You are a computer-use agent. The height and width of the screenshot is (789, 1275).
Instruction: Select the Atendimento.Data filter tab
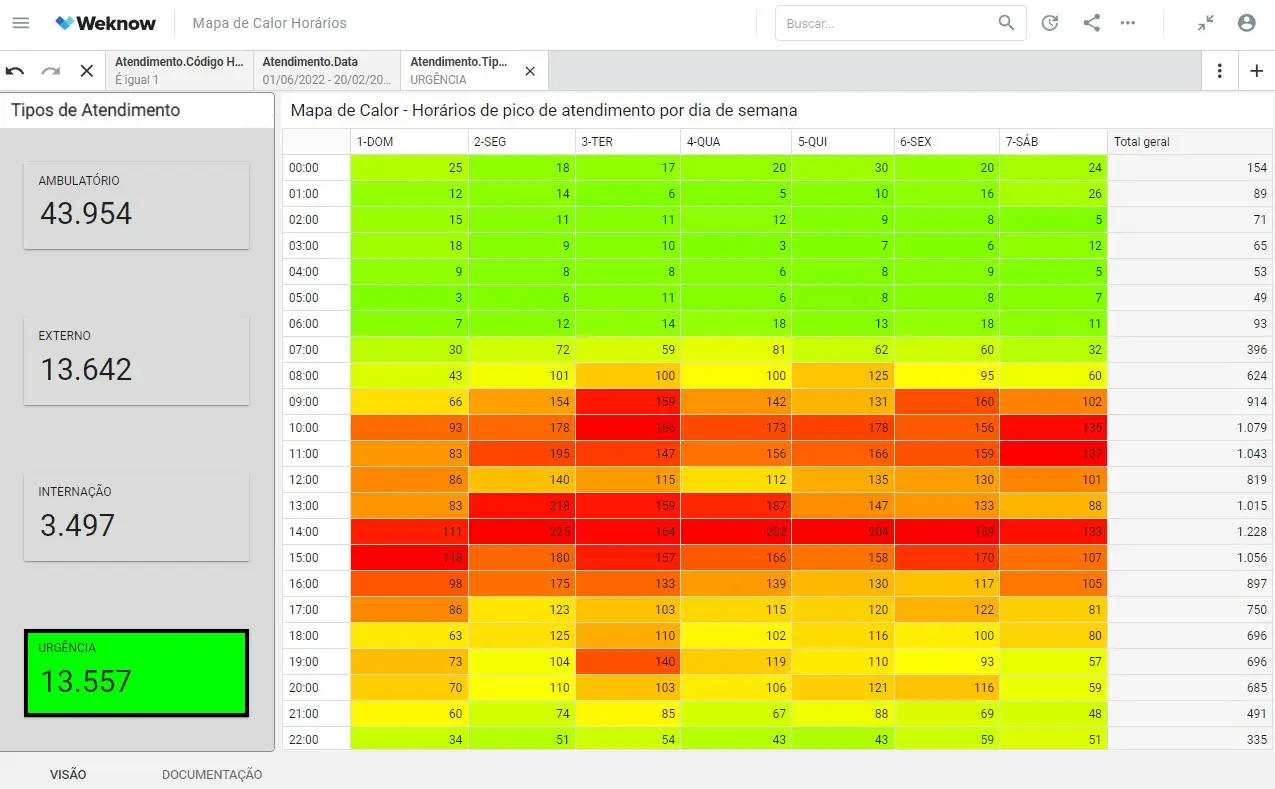327,70
